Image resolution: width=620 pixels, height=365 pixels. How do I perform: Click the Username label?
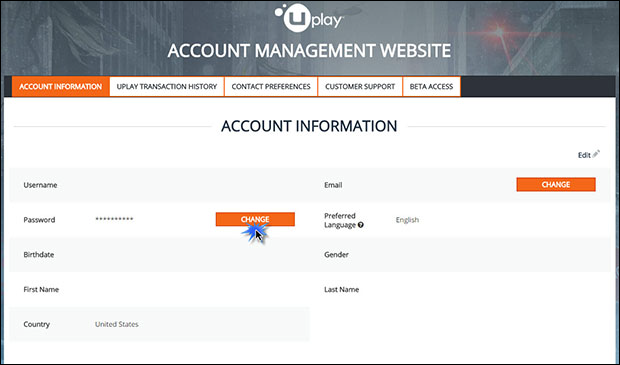[x=40, y=185]
